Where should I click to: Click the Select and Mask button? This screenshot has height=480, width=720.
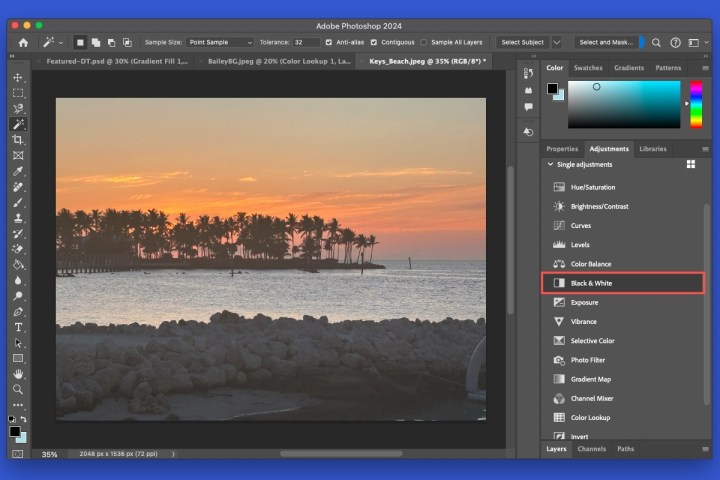[x=604, y=43]
